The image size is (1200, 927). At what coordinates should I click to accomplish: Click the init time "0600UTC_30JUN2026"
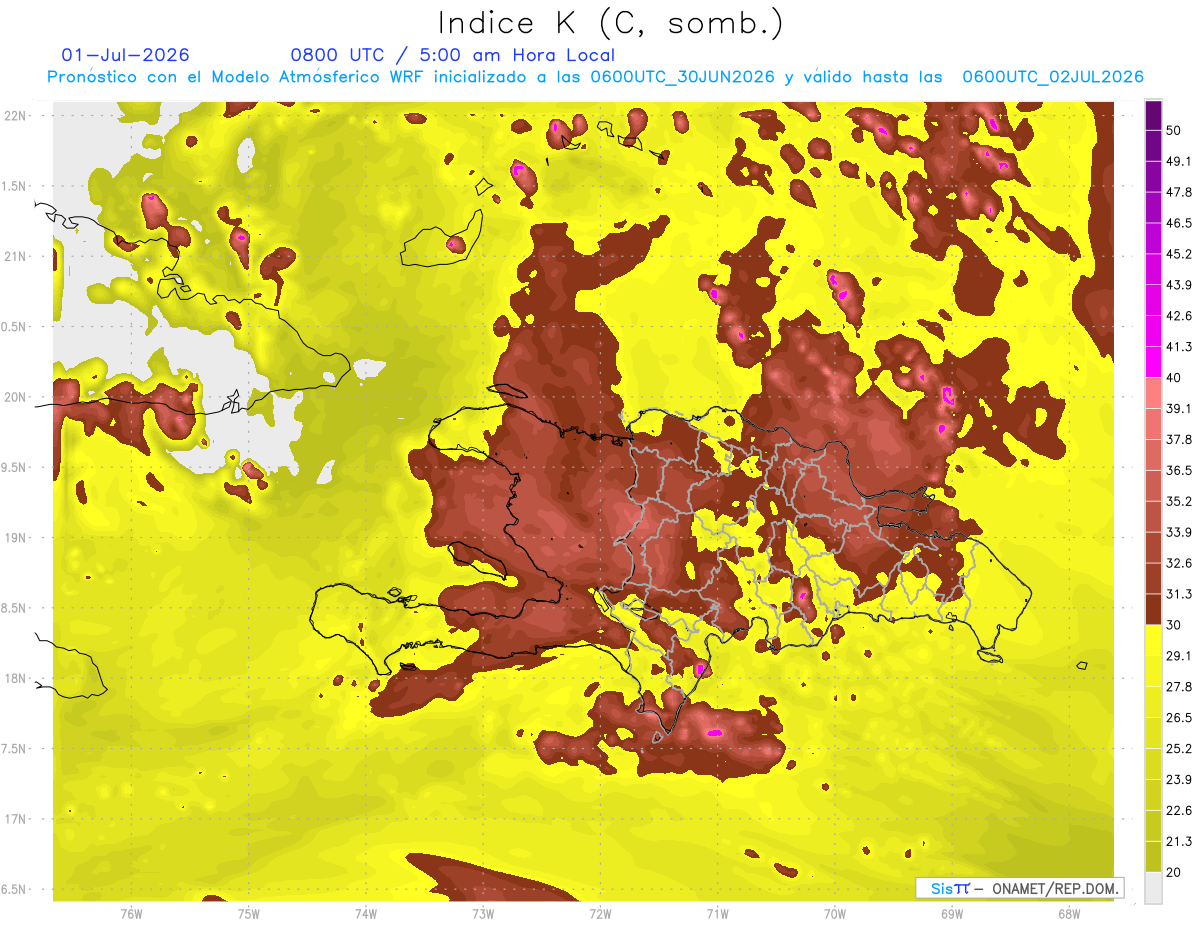pos(682,77)
